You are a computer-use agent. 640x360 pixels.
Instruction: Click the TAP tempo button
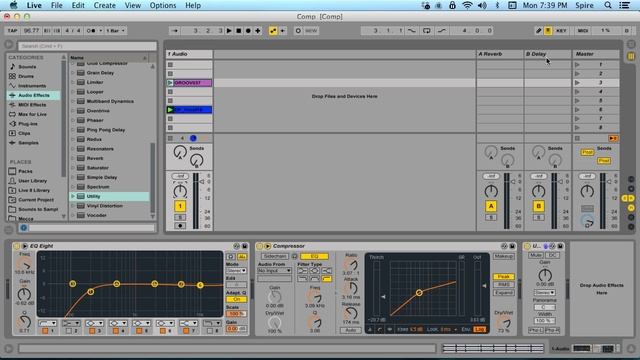click(x=12, y=31)
